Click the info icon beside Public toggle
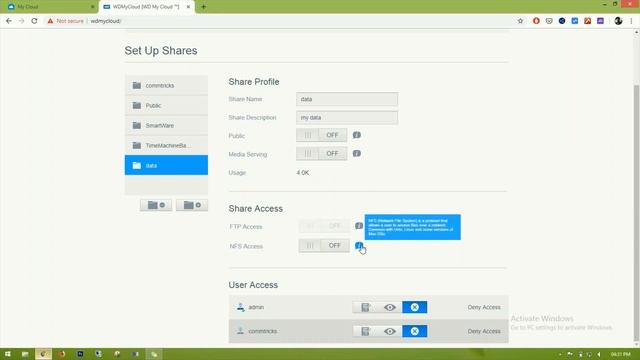The image size is (640, 360). tap(356, 135)
